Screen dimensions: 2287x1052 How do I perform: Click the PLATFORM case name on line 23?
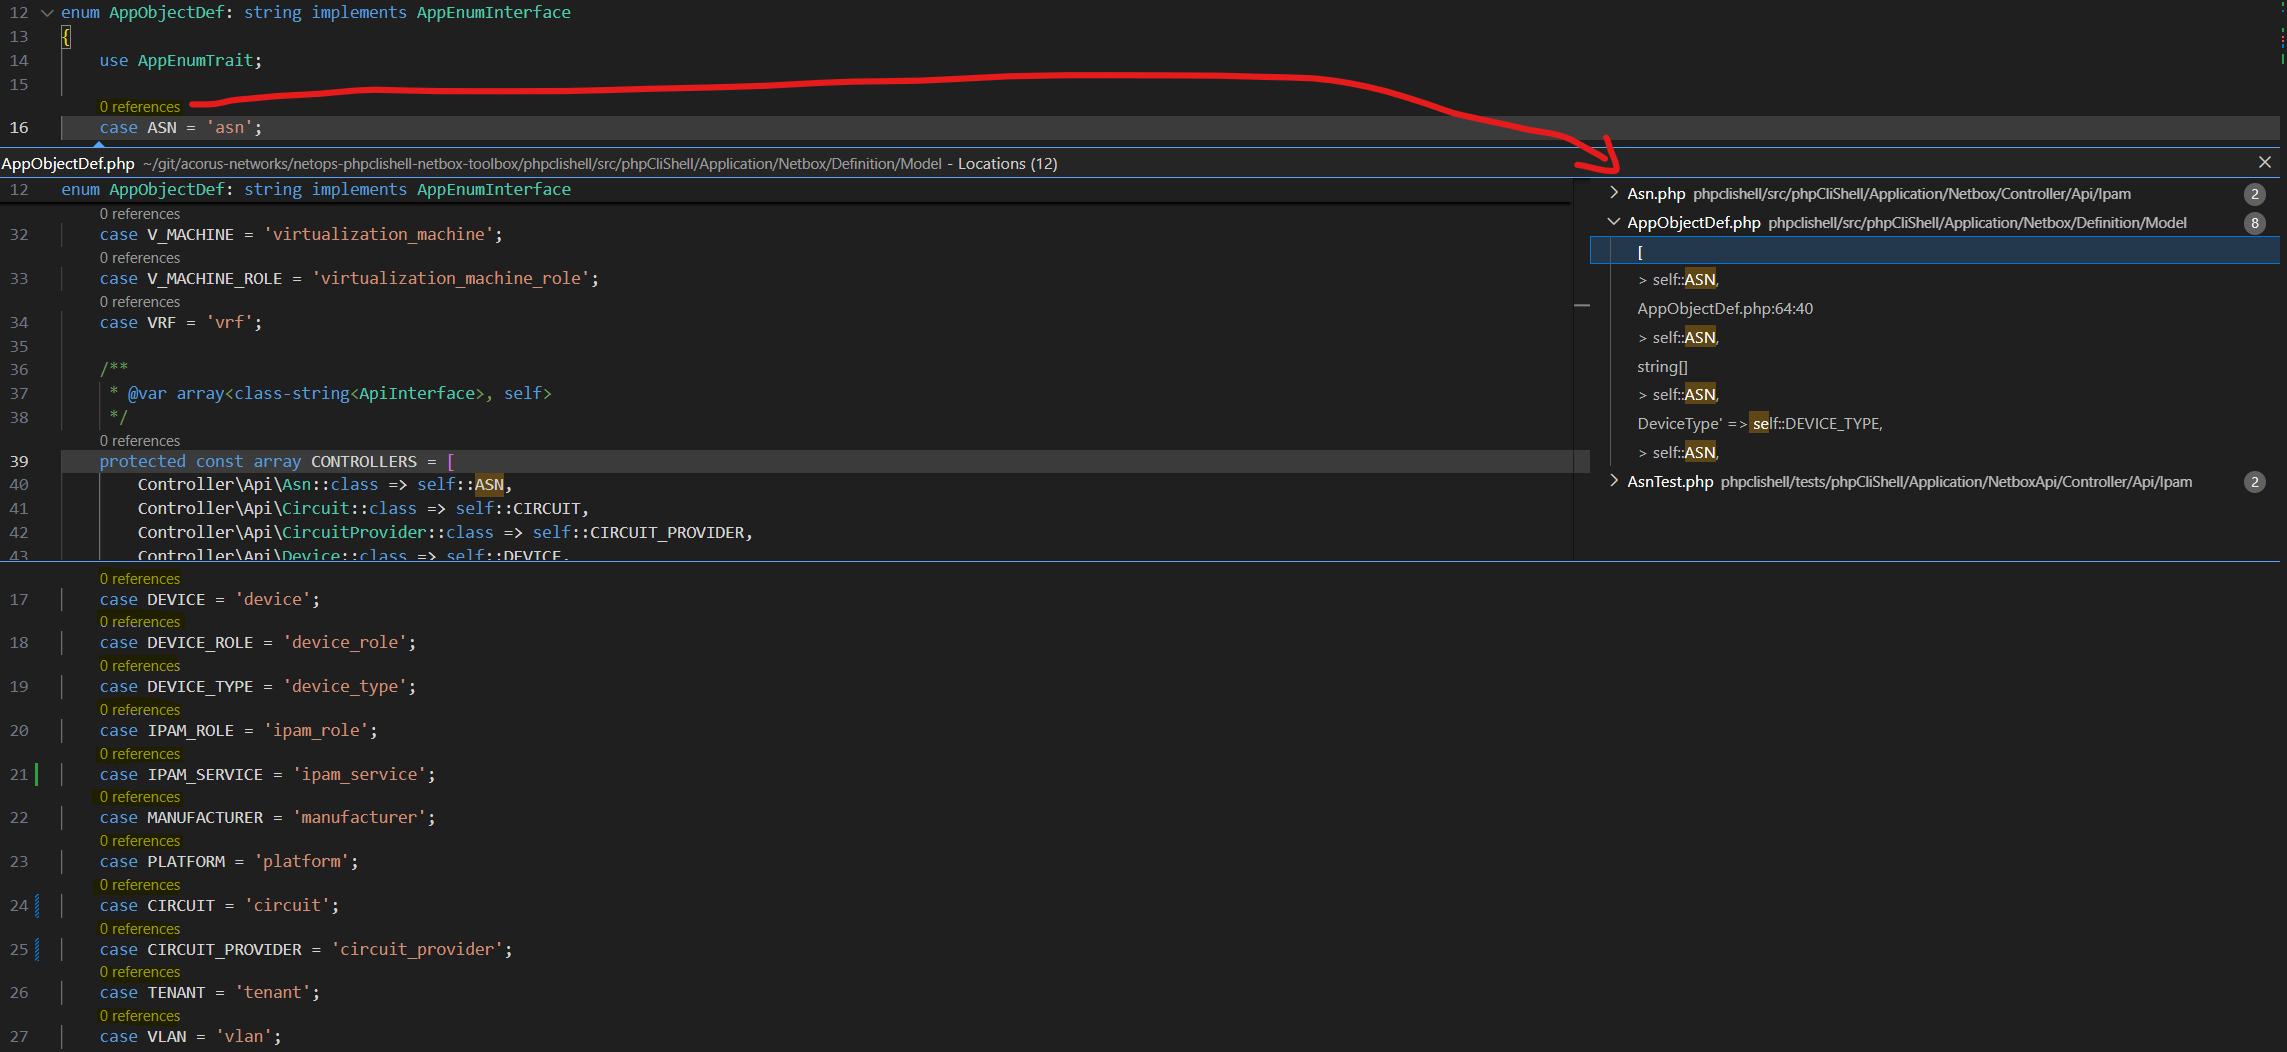click(x=186, y=861)
